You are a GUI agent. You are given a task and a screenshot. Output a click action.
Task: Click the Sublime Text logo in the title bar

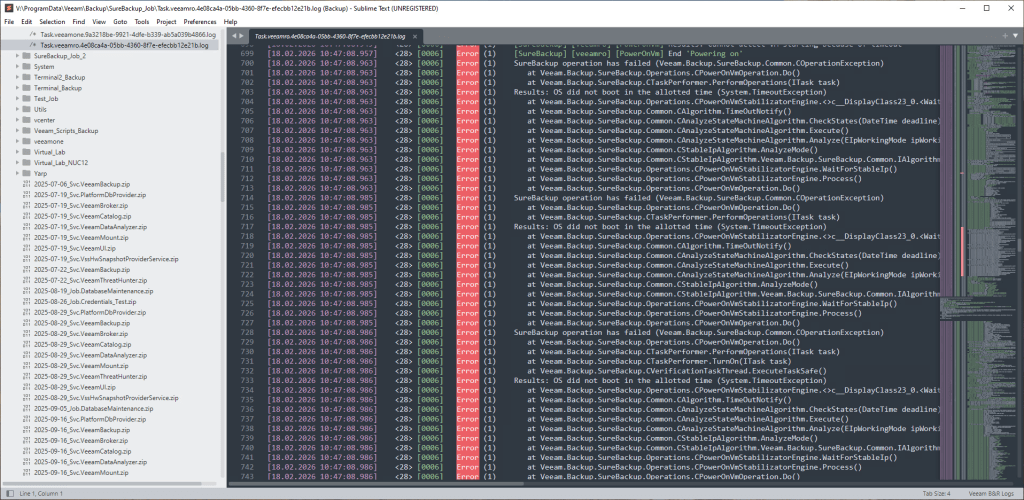point(8,7)
